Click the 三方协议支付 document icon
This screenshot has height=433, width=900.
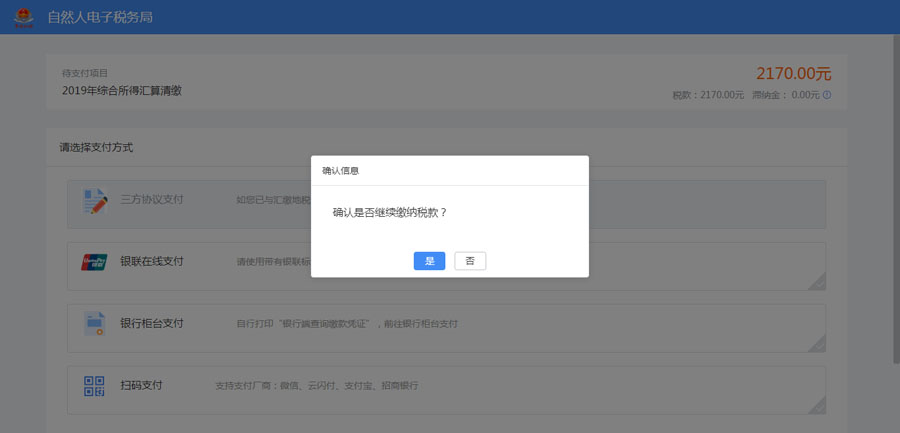click(x=95, y=201)
